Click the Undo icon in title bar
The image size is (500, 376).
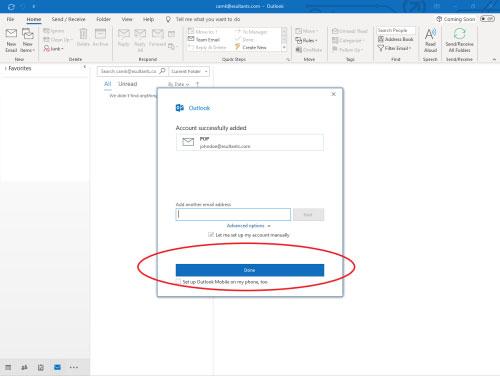pos(23,6)
